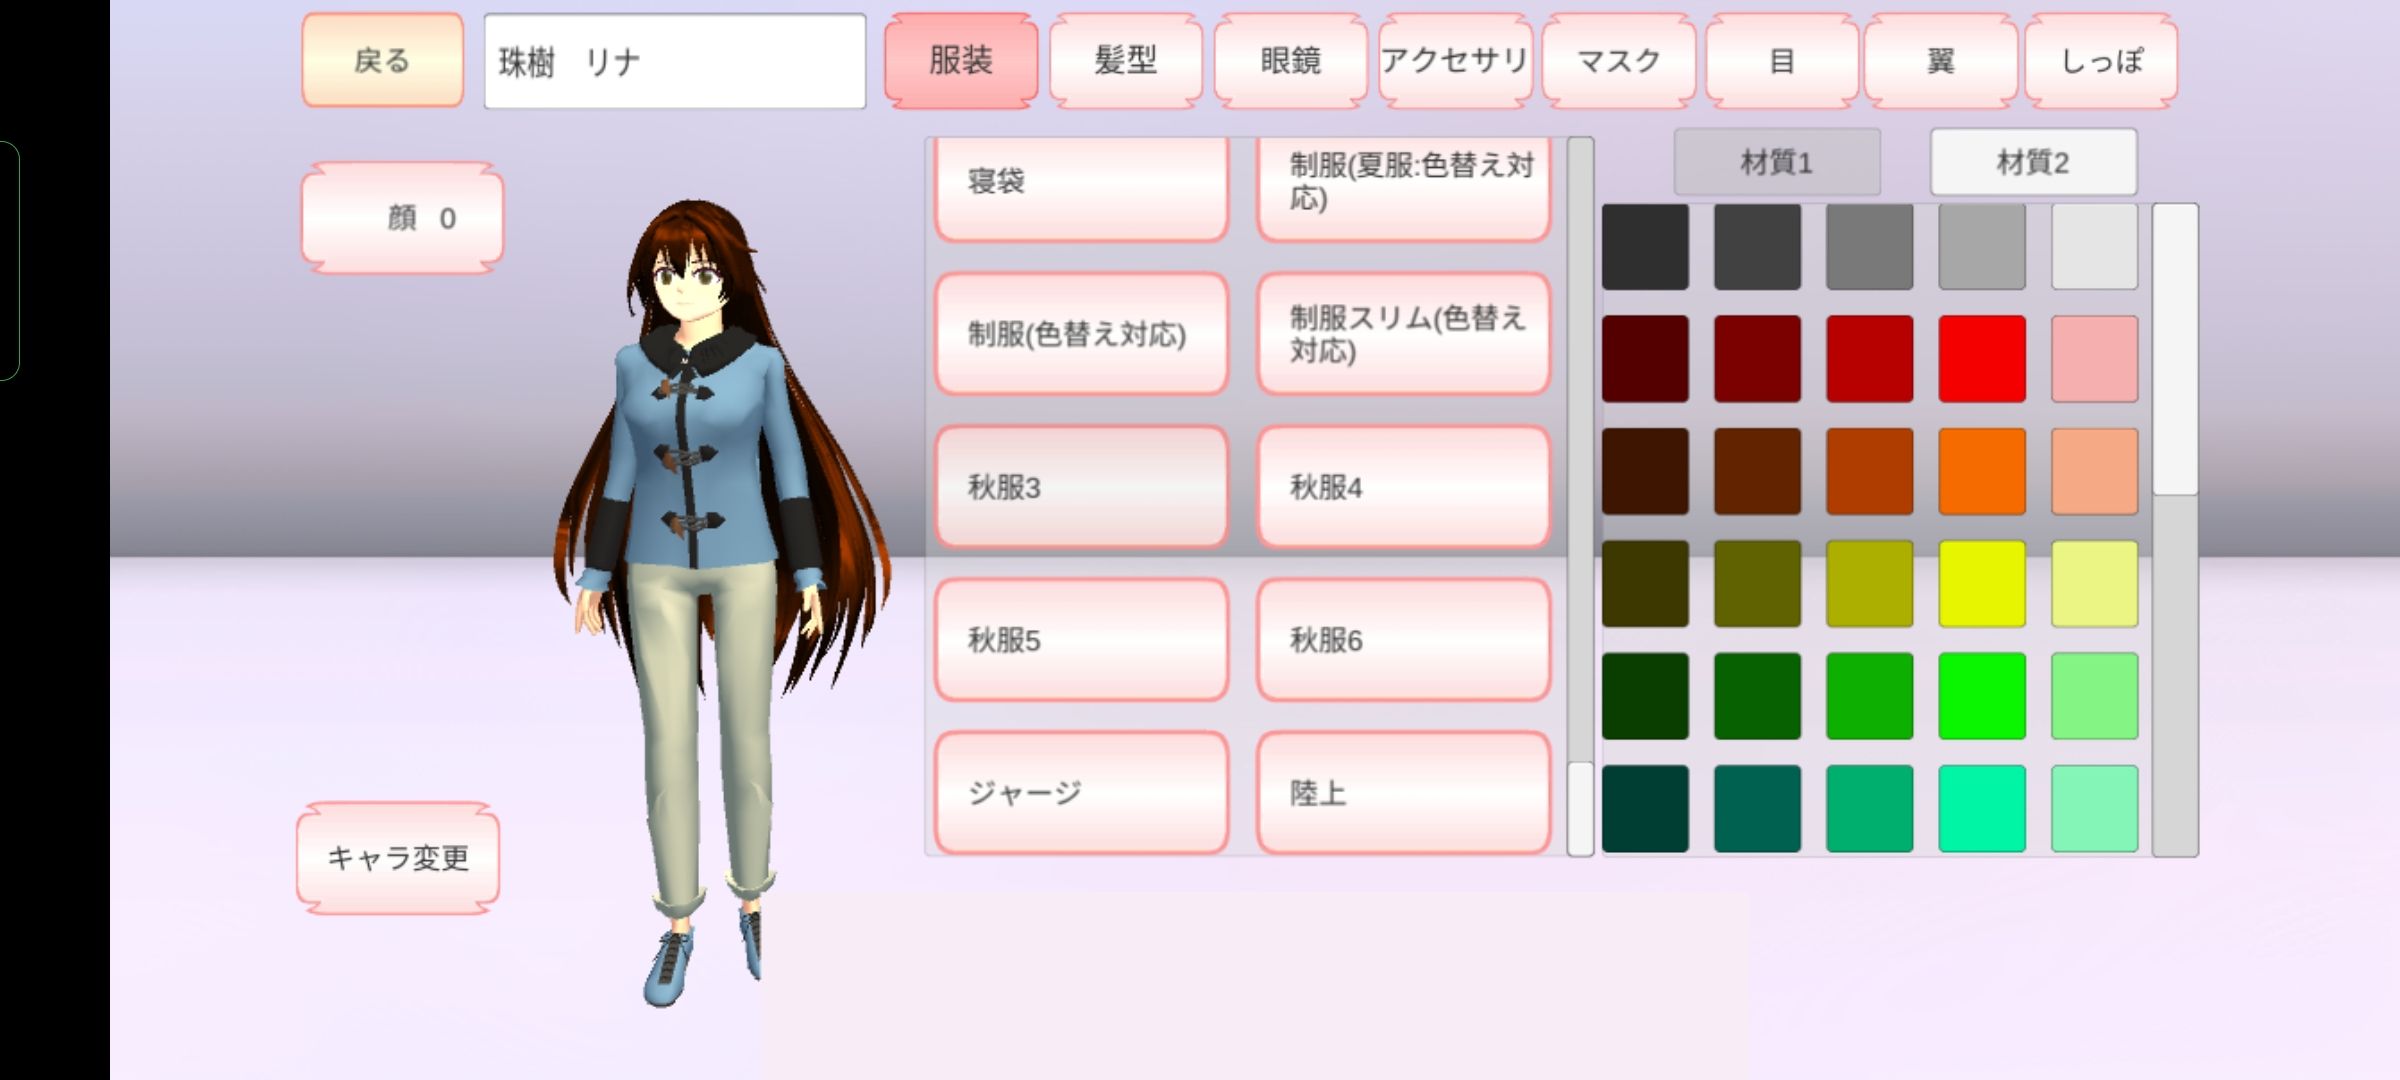Open the アクセサリ accessories tab
Viewport: 2400px width, 1080px height.
1454,61
